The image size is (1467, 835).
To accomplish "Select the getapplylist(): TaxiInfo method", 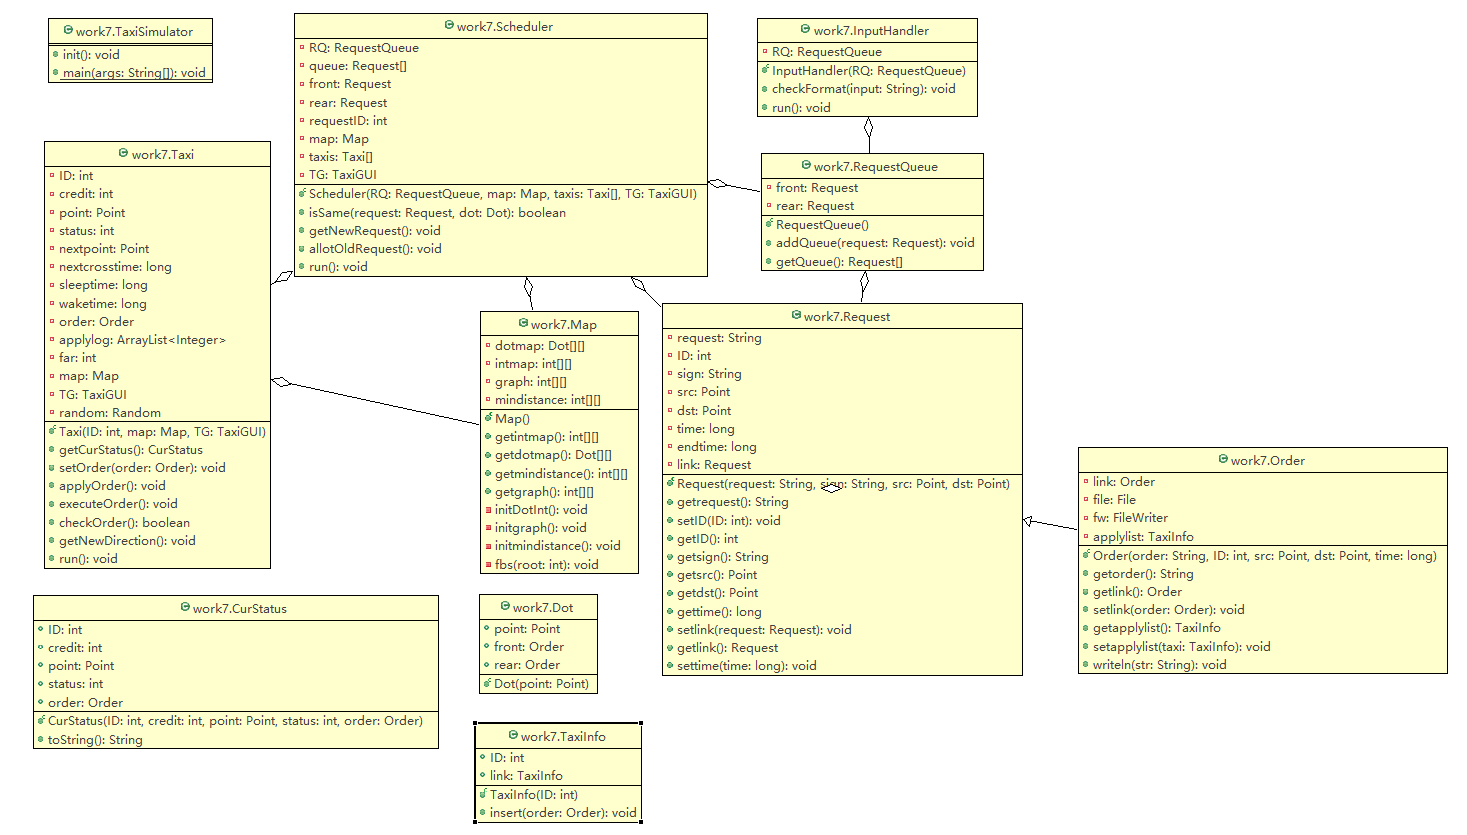I will (1156, 628).
